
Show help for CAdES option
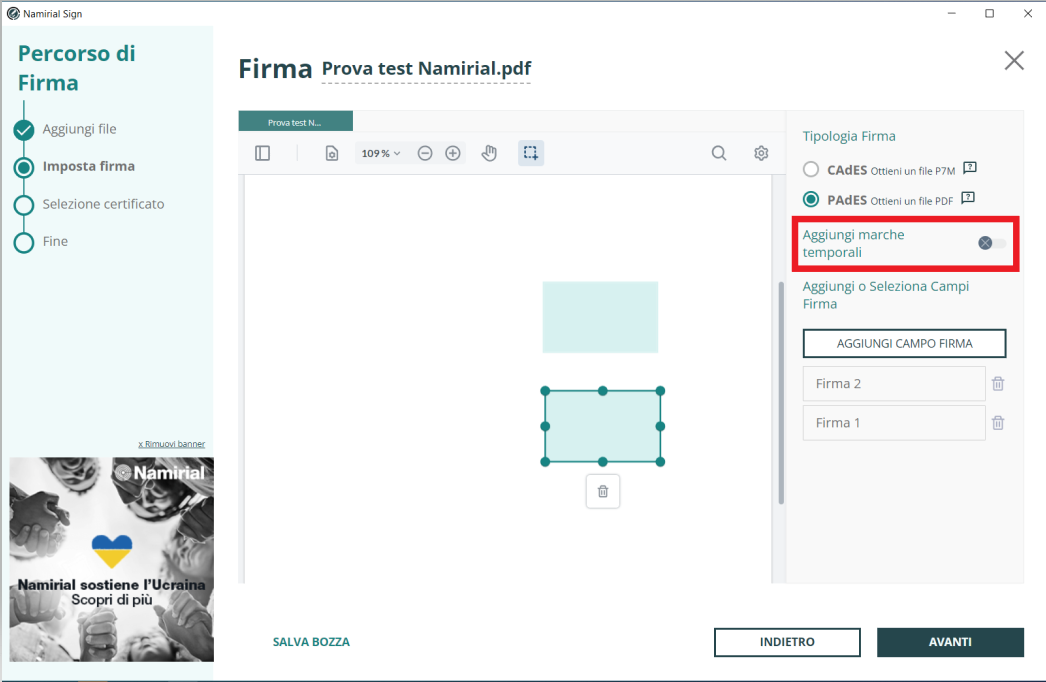click(x=970, y=168)
